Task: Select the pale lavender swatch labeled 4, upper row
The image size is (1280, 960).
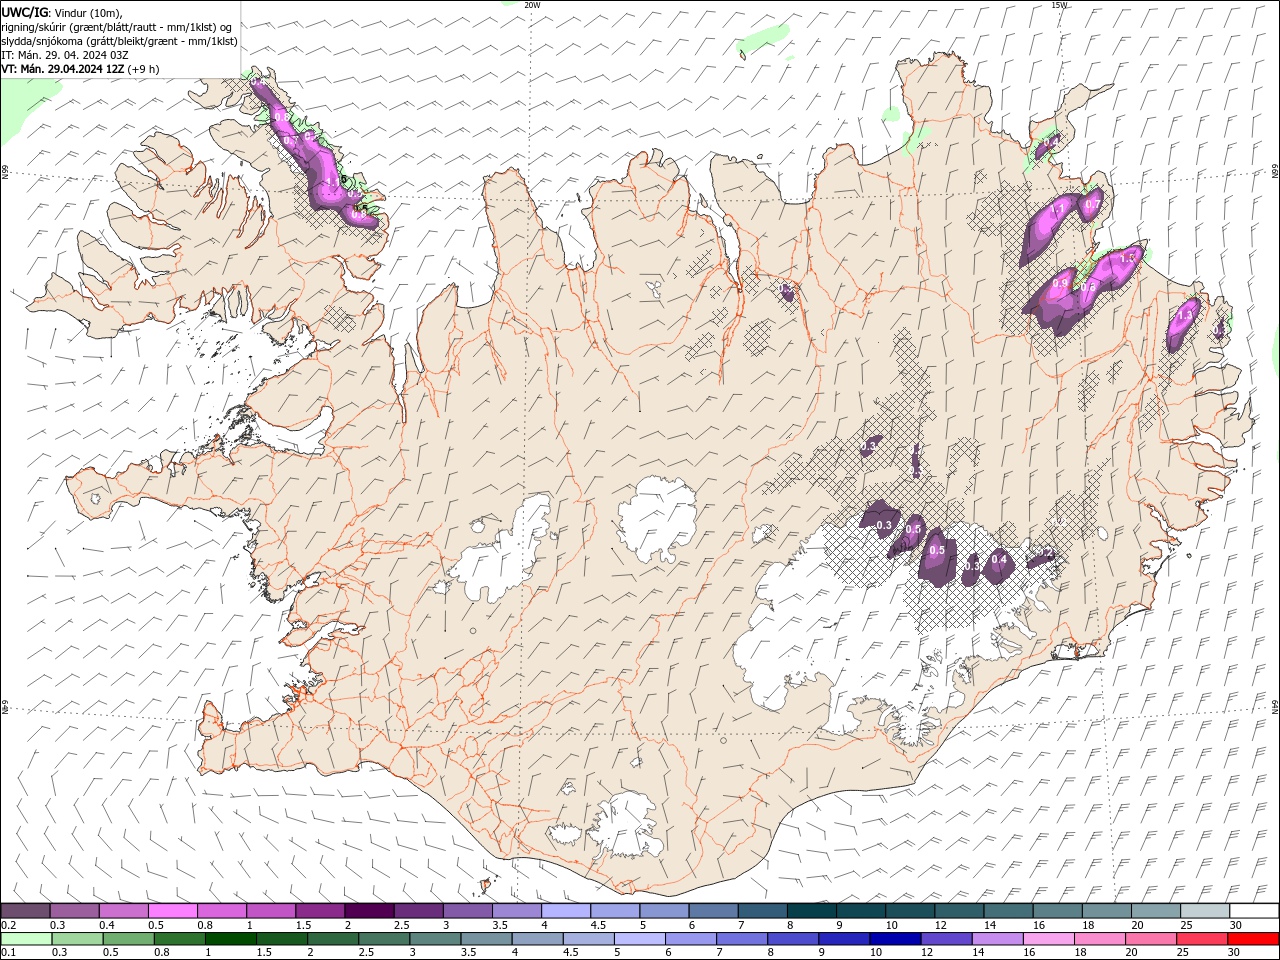Action: pos(566,911)
